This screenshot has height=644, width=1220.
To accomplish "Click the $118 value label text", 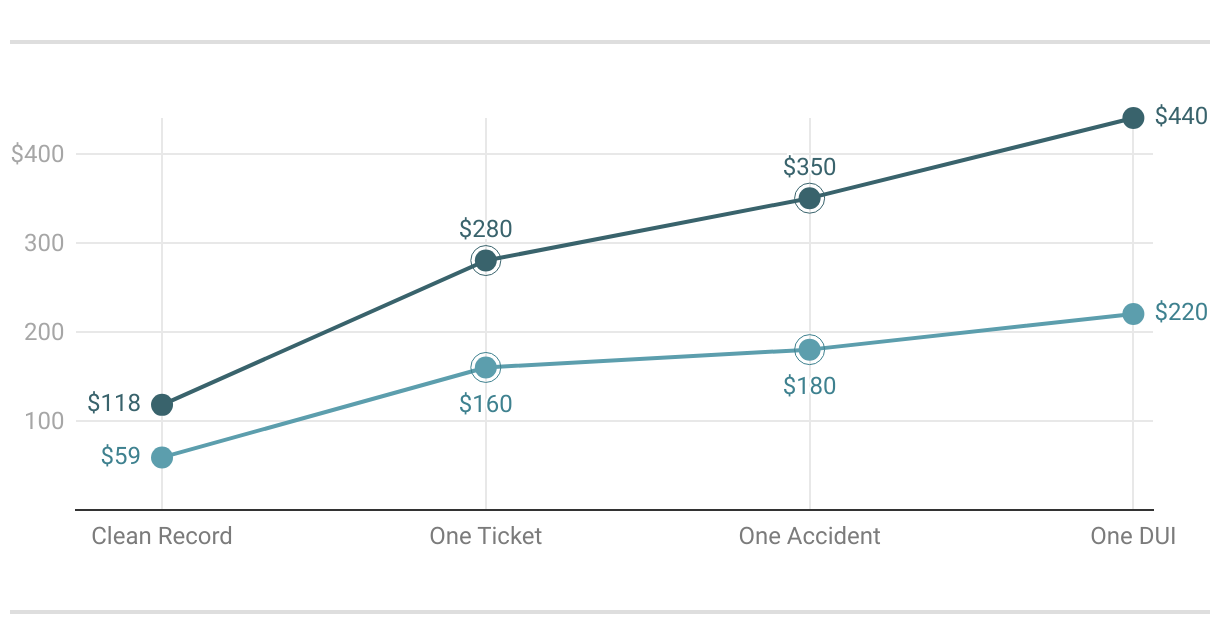I will tap(114, 403).
